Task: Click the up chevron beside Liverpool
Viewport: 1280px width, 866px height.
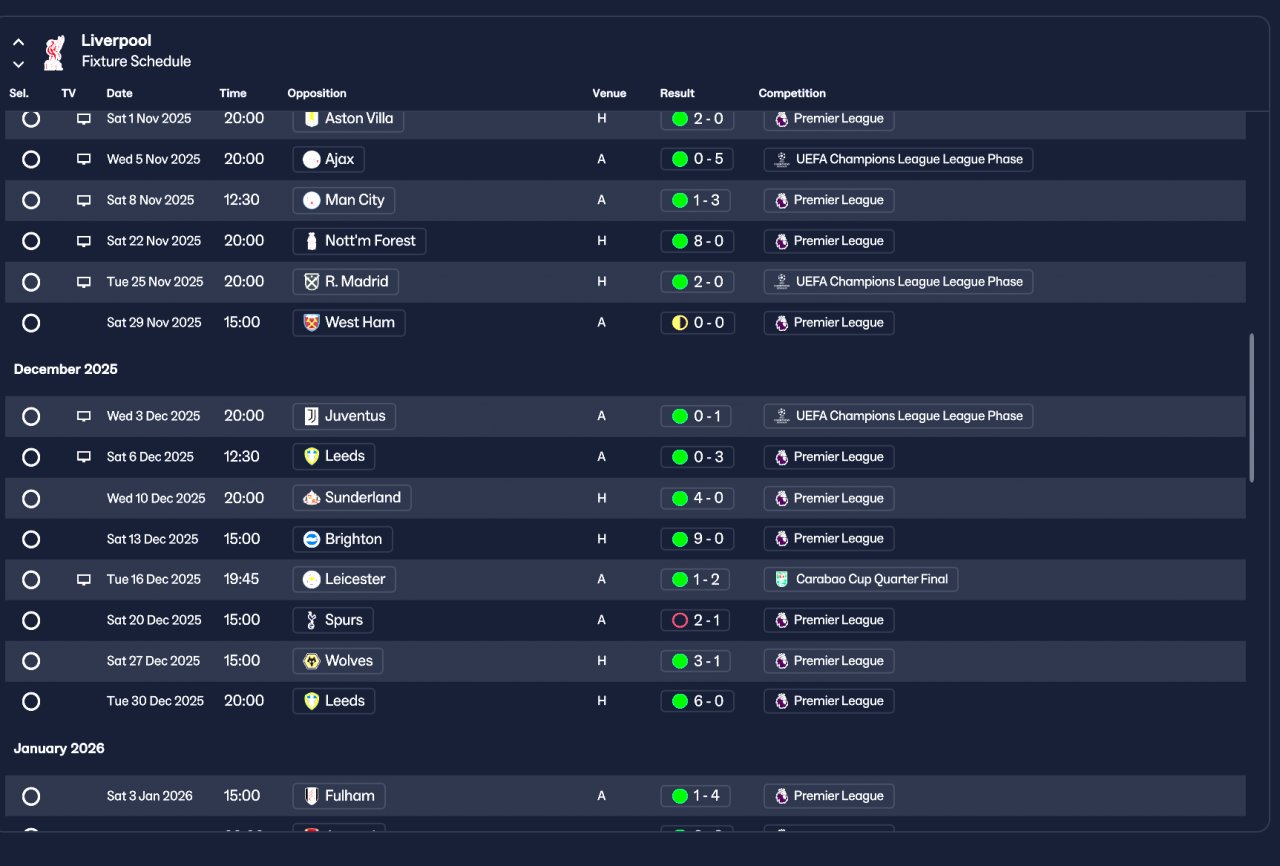Action: coord(18,42)
